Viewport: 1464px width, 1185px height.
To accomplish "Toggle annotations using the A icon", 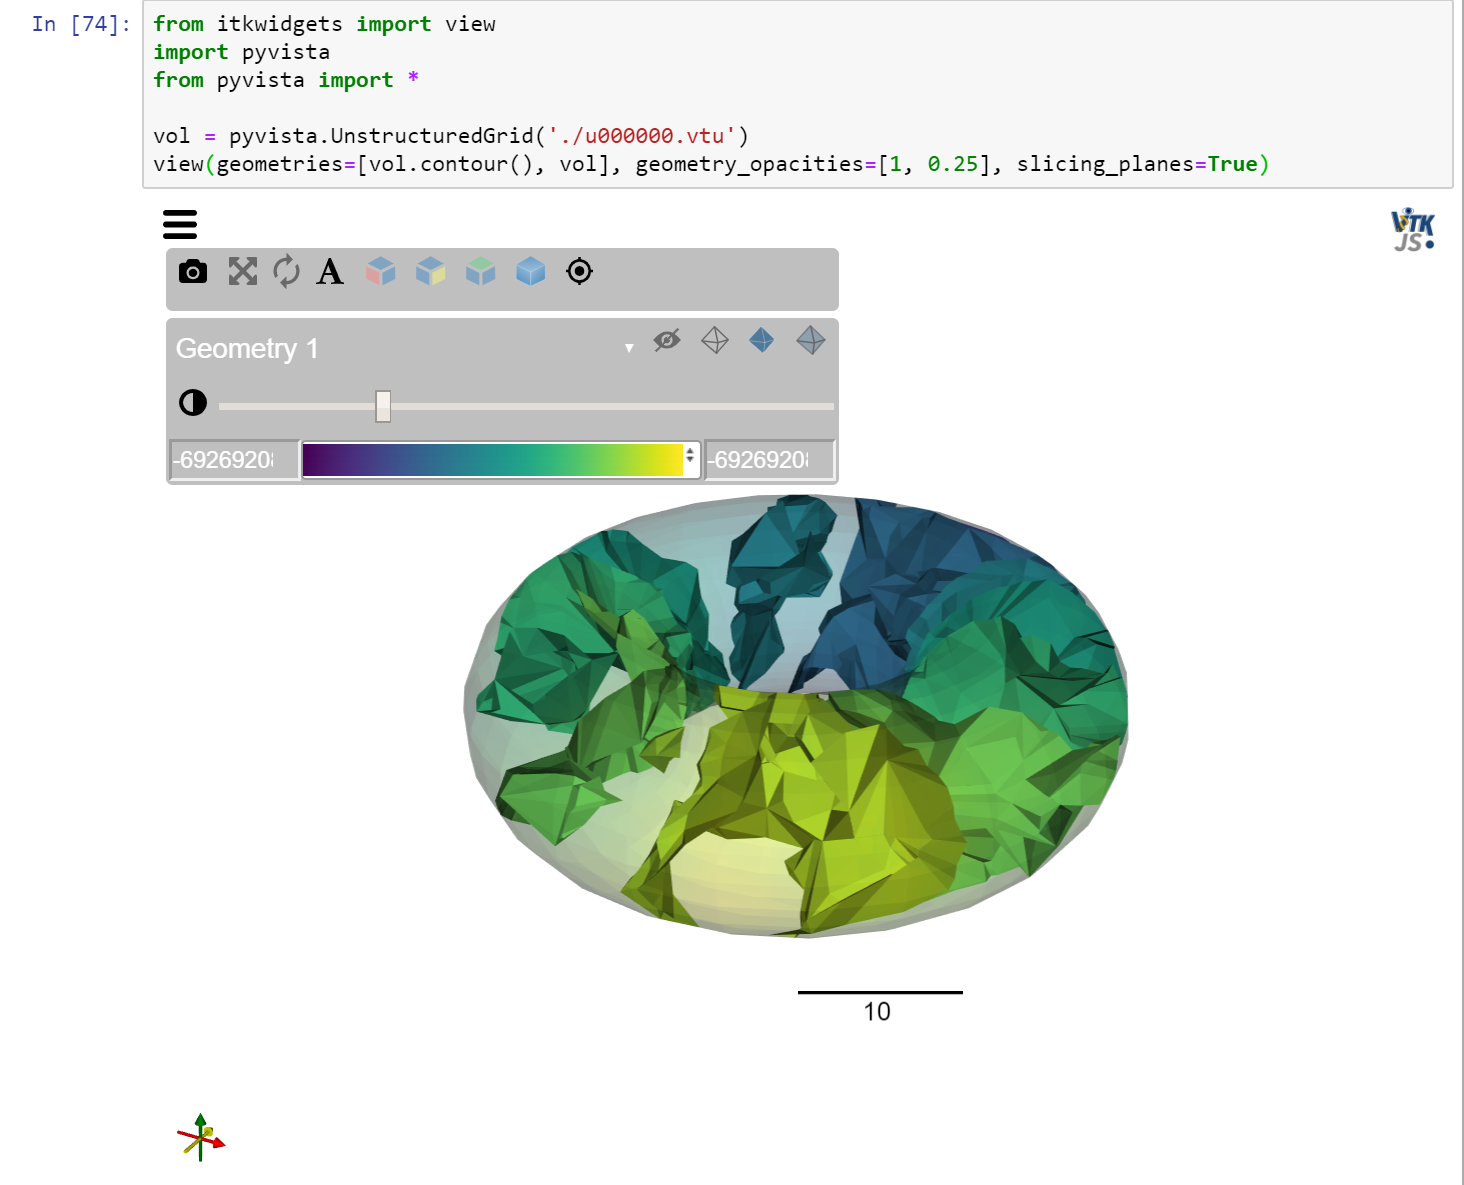I will tap(330, 271).
